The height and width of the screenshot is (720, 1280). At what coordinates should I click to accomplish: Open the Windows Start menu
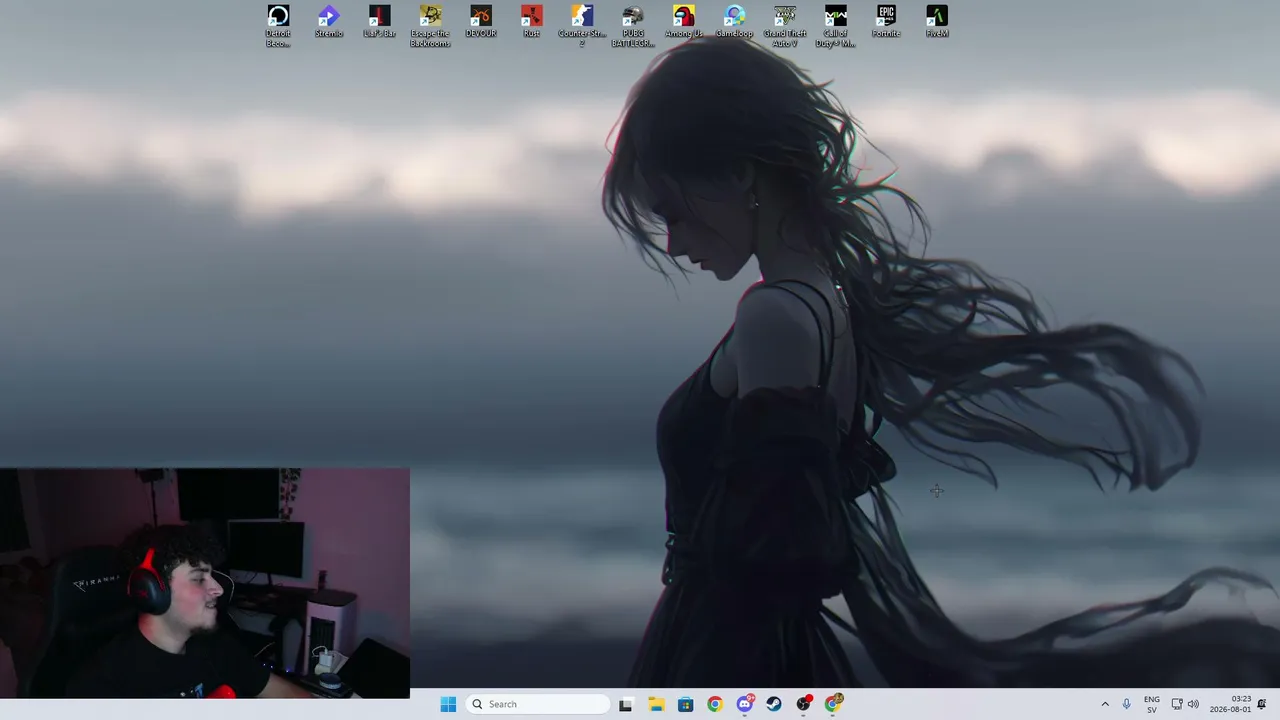click(x=448, y=704)
